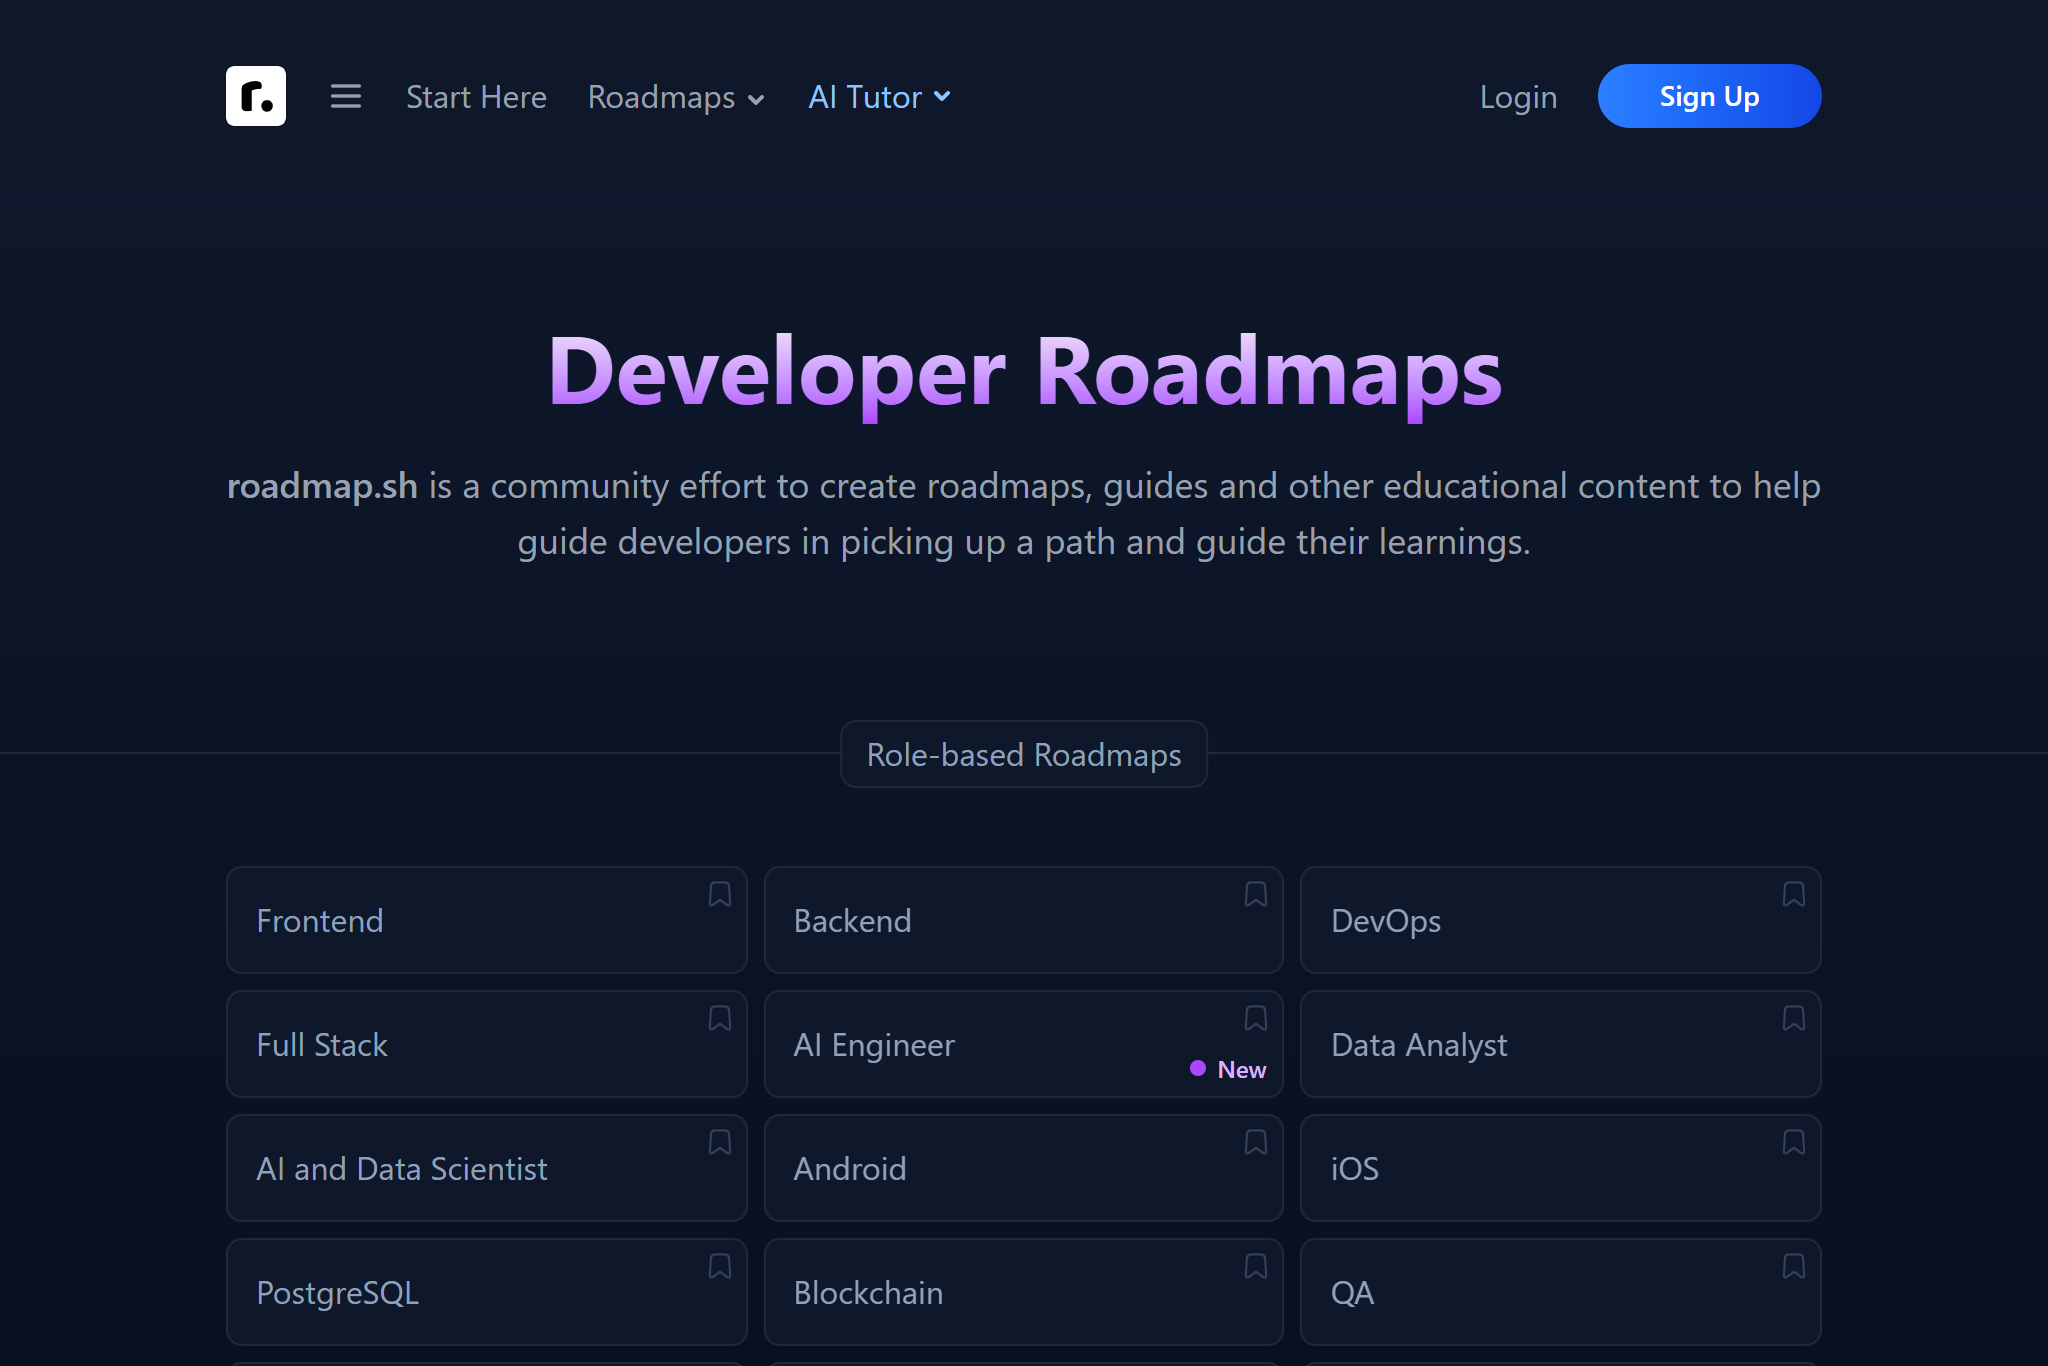
Task: Expand the Roadmaps dropdown
Action: coord(675,97)
